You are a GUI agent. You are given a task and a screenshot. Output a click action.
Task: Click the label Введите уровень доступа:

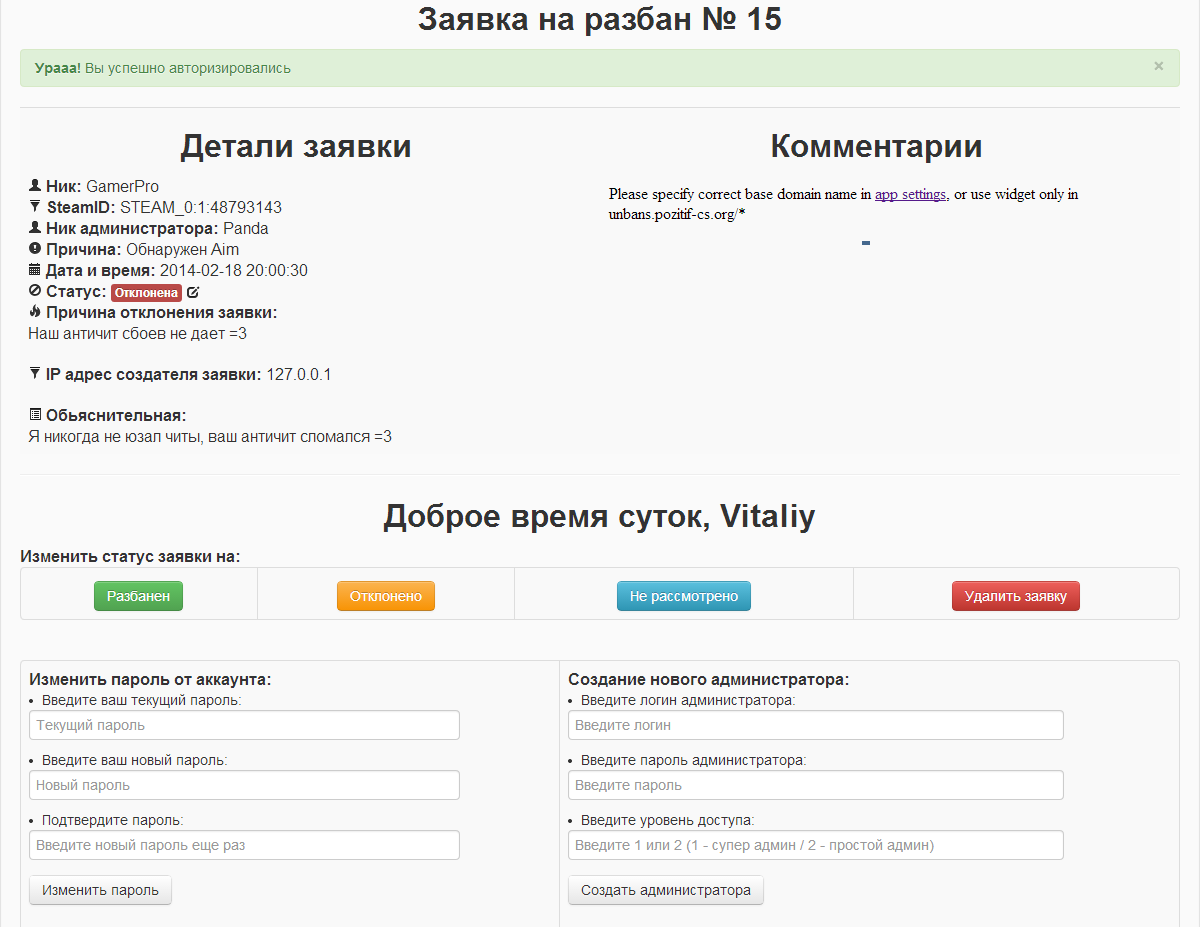click(668, 820)
